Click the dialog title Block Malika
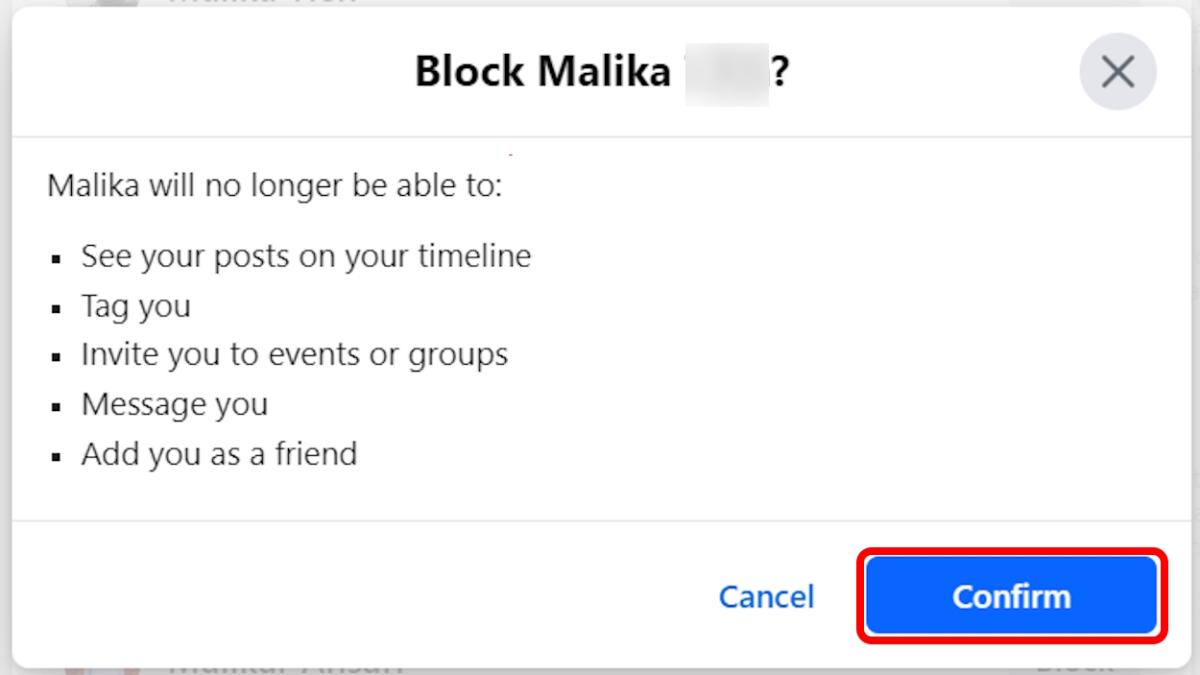 (x=545, y=70)
